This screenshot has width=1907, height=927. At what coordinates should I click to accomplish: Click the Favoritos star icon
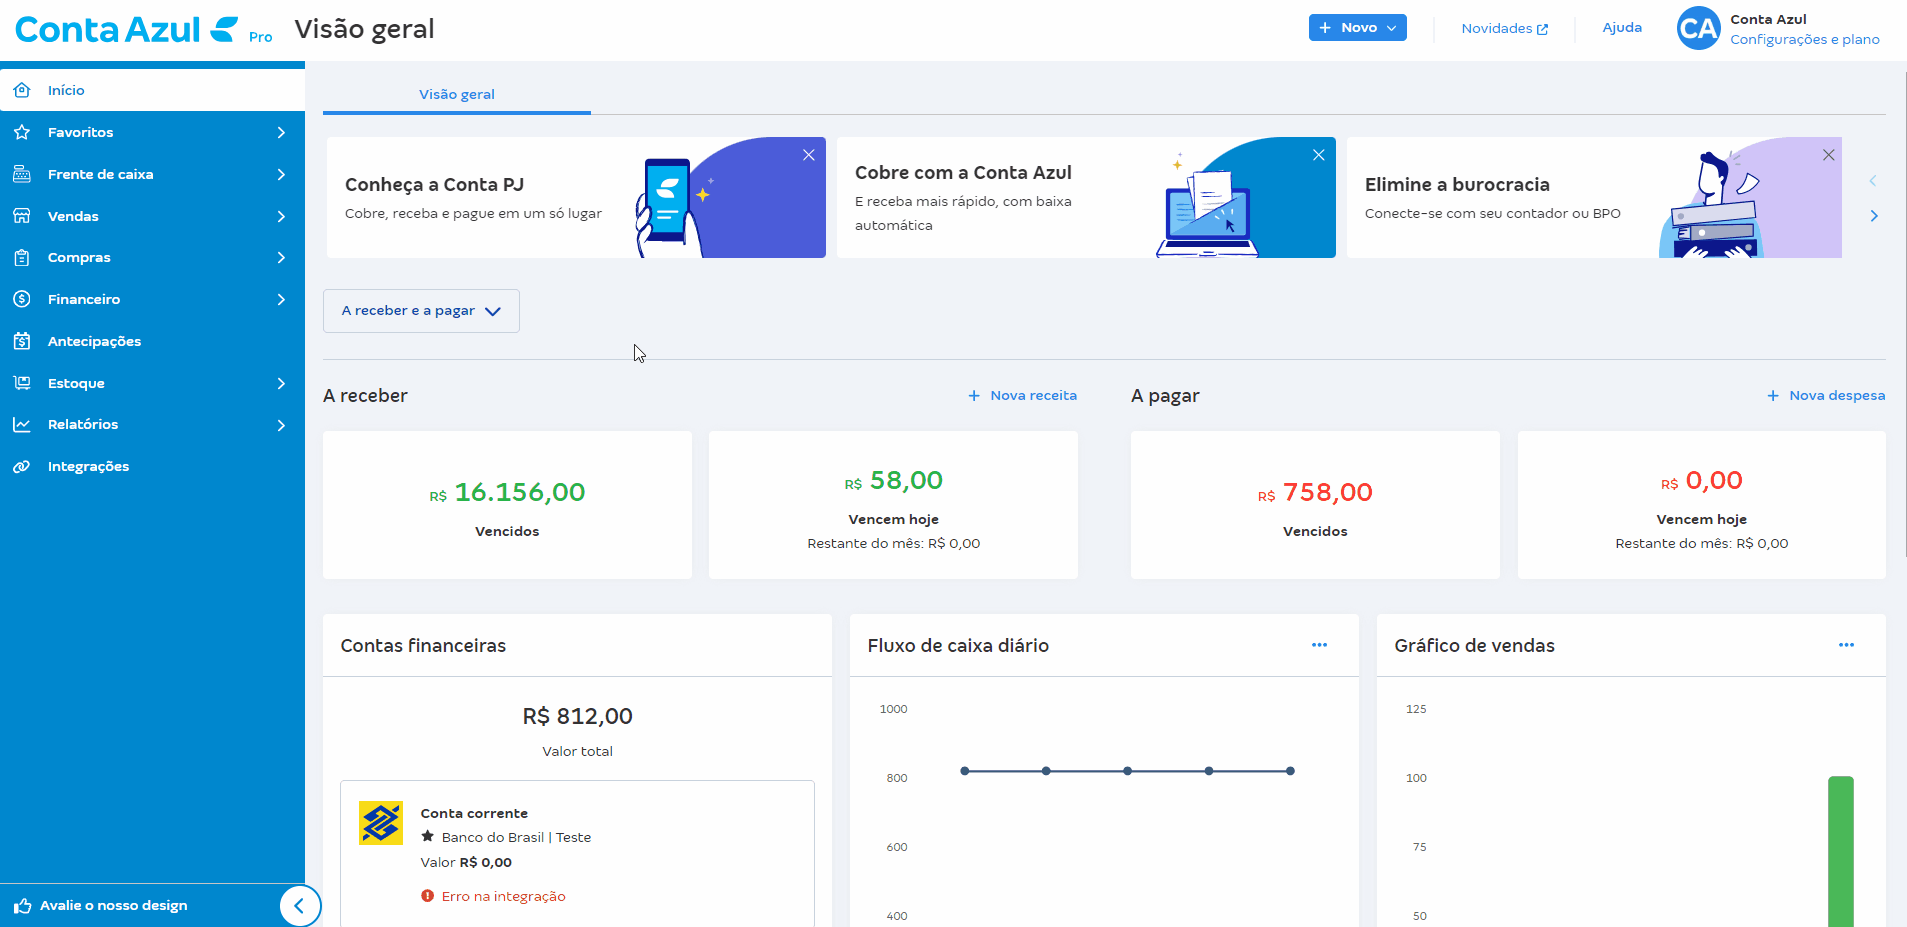tap(22, 132)
